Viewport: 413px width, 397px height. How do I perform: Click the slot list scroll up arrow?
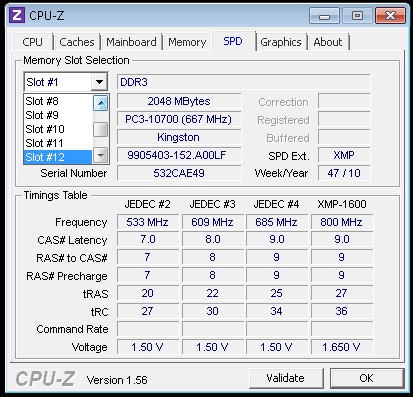tap(100, 103)
